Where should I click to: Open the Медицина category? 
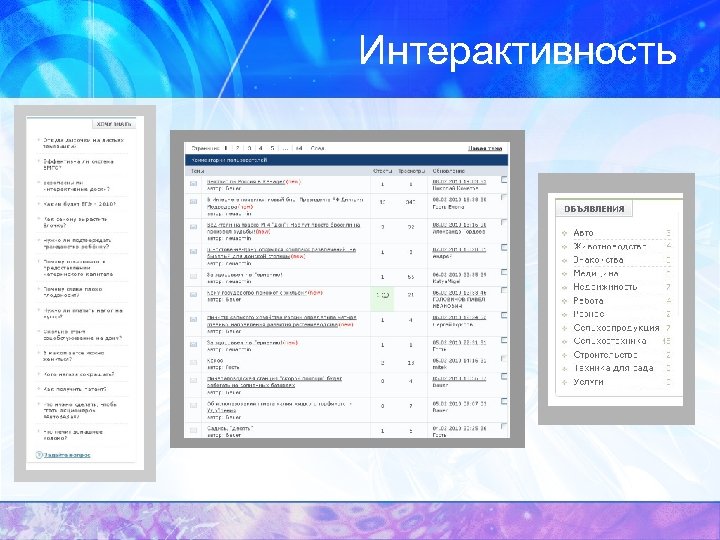596,274
